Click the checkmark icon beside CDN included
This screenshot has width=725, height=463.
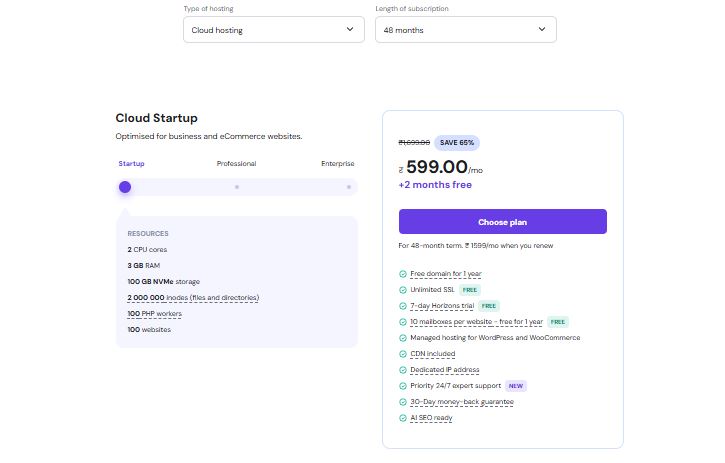coord(403,353)
